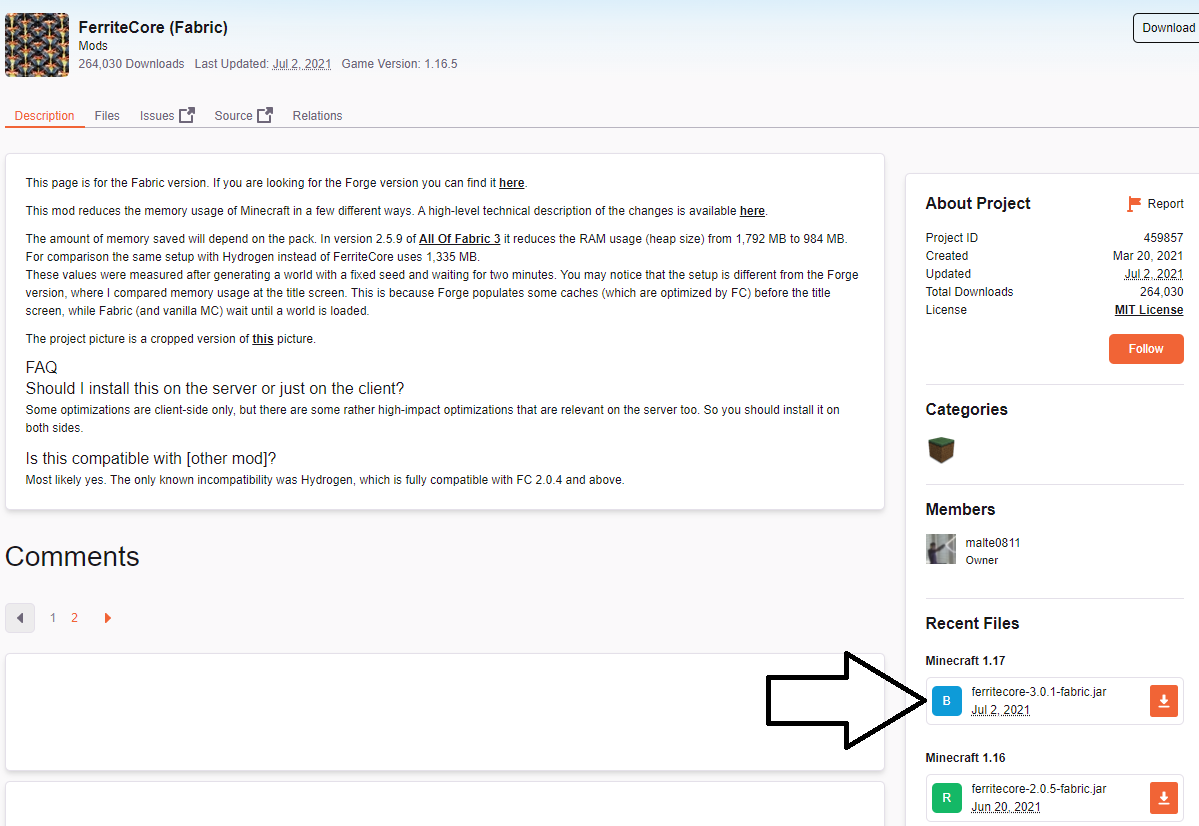The image size is (1199, 826).
Task: Open the Issues external link tab
Action: [167, 116]
